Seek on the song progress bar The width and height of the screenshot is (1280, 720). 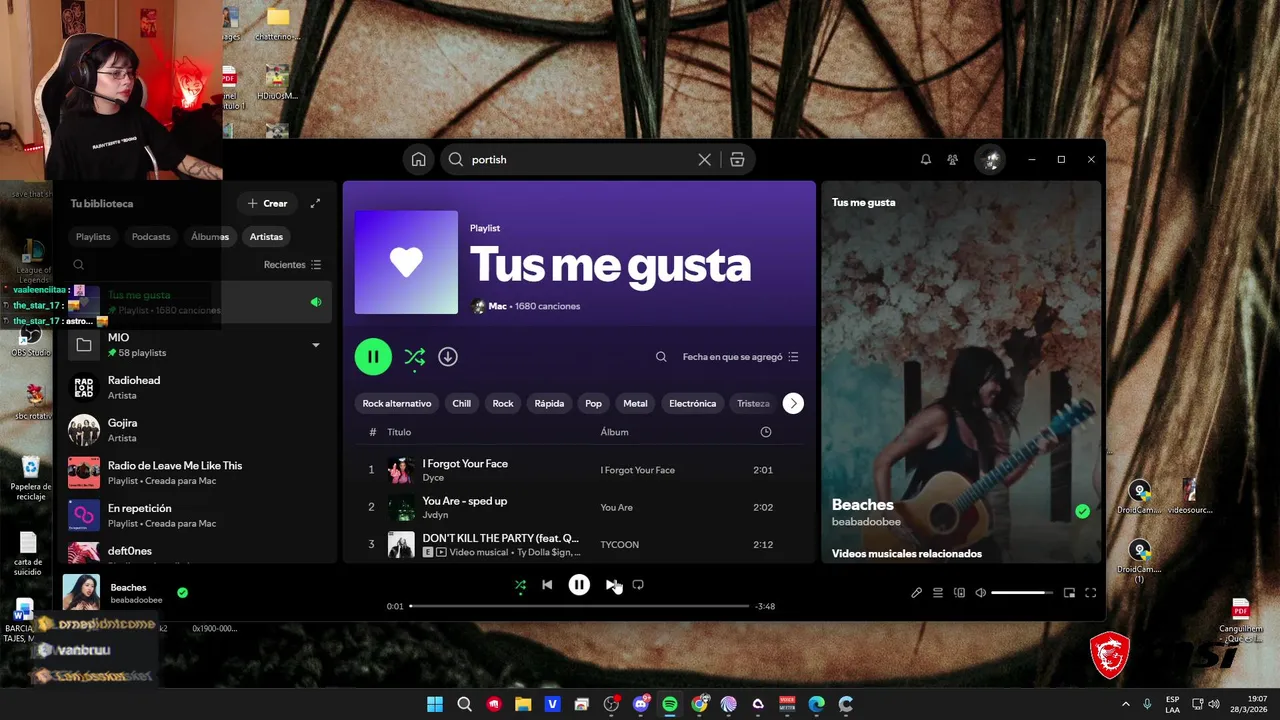[x=579, y=606]
